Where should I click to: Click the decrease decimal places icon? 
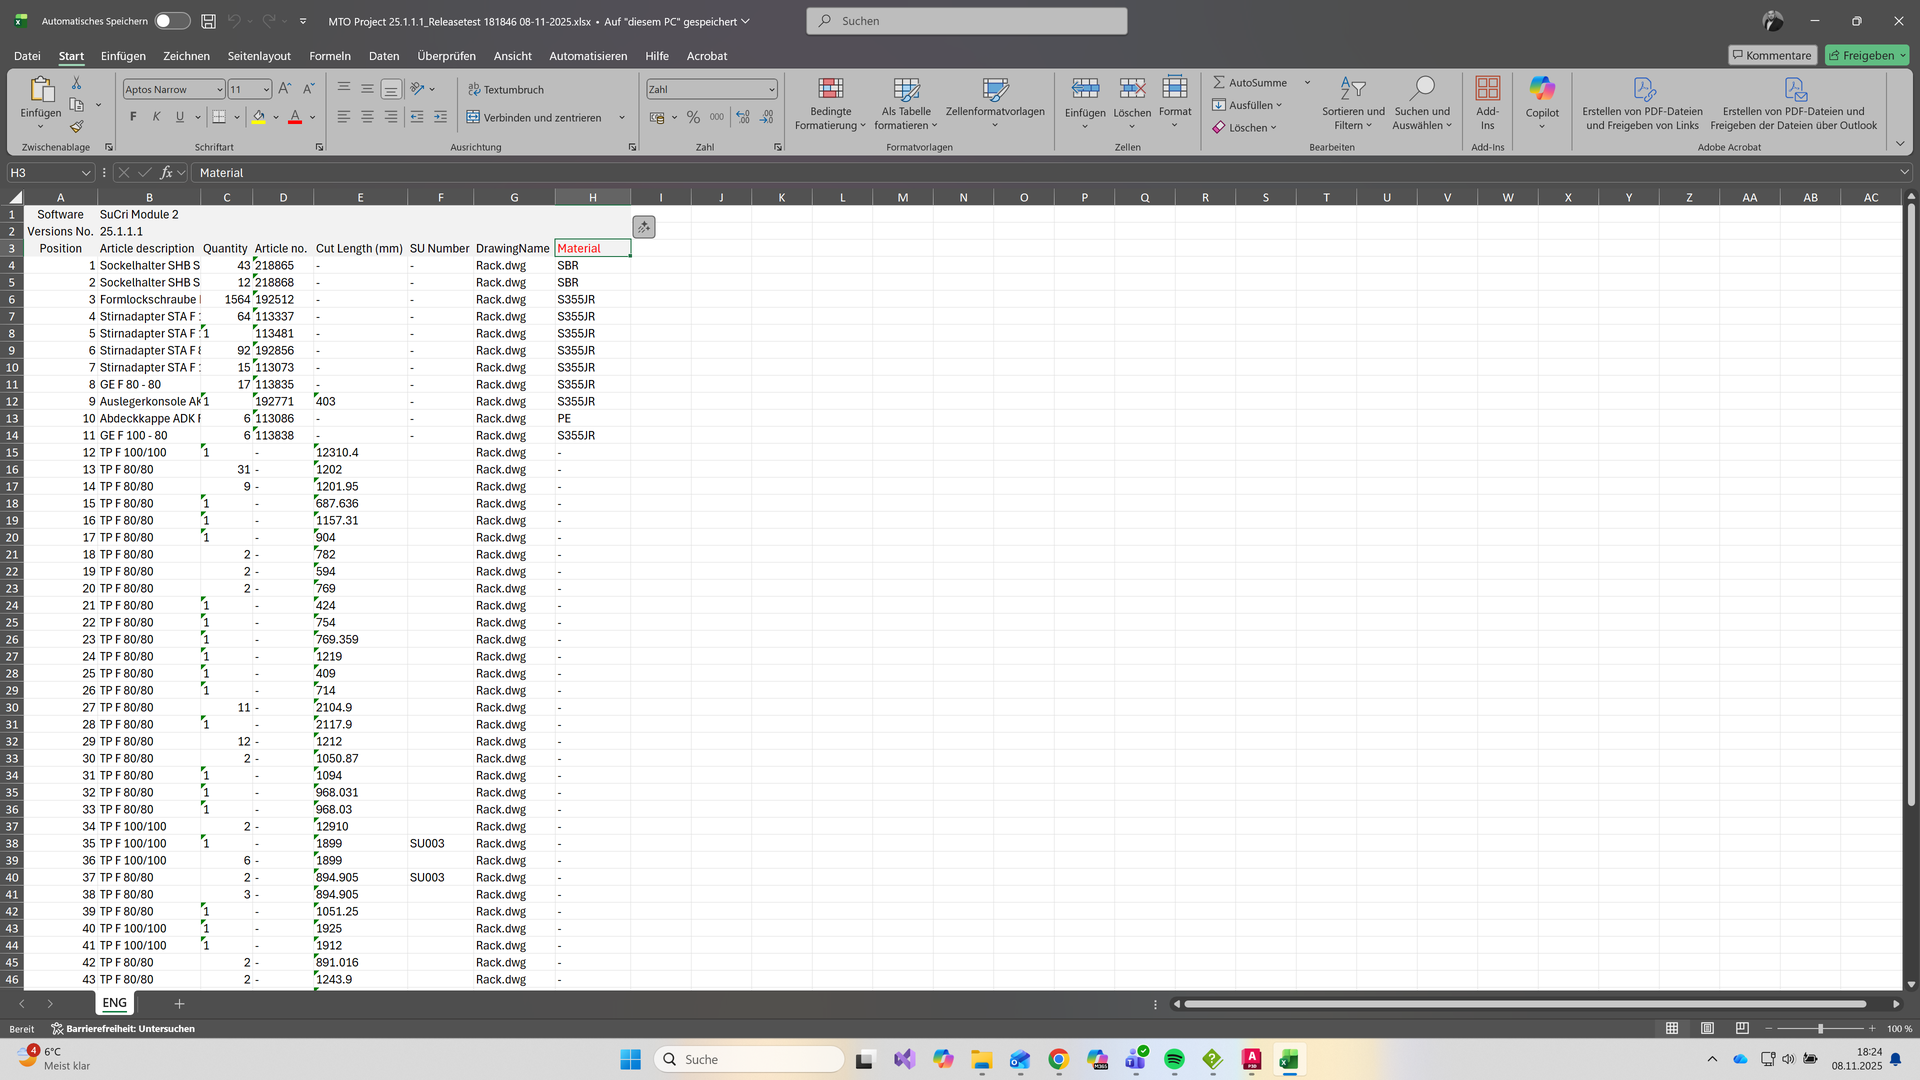click(x=767, y=117)
